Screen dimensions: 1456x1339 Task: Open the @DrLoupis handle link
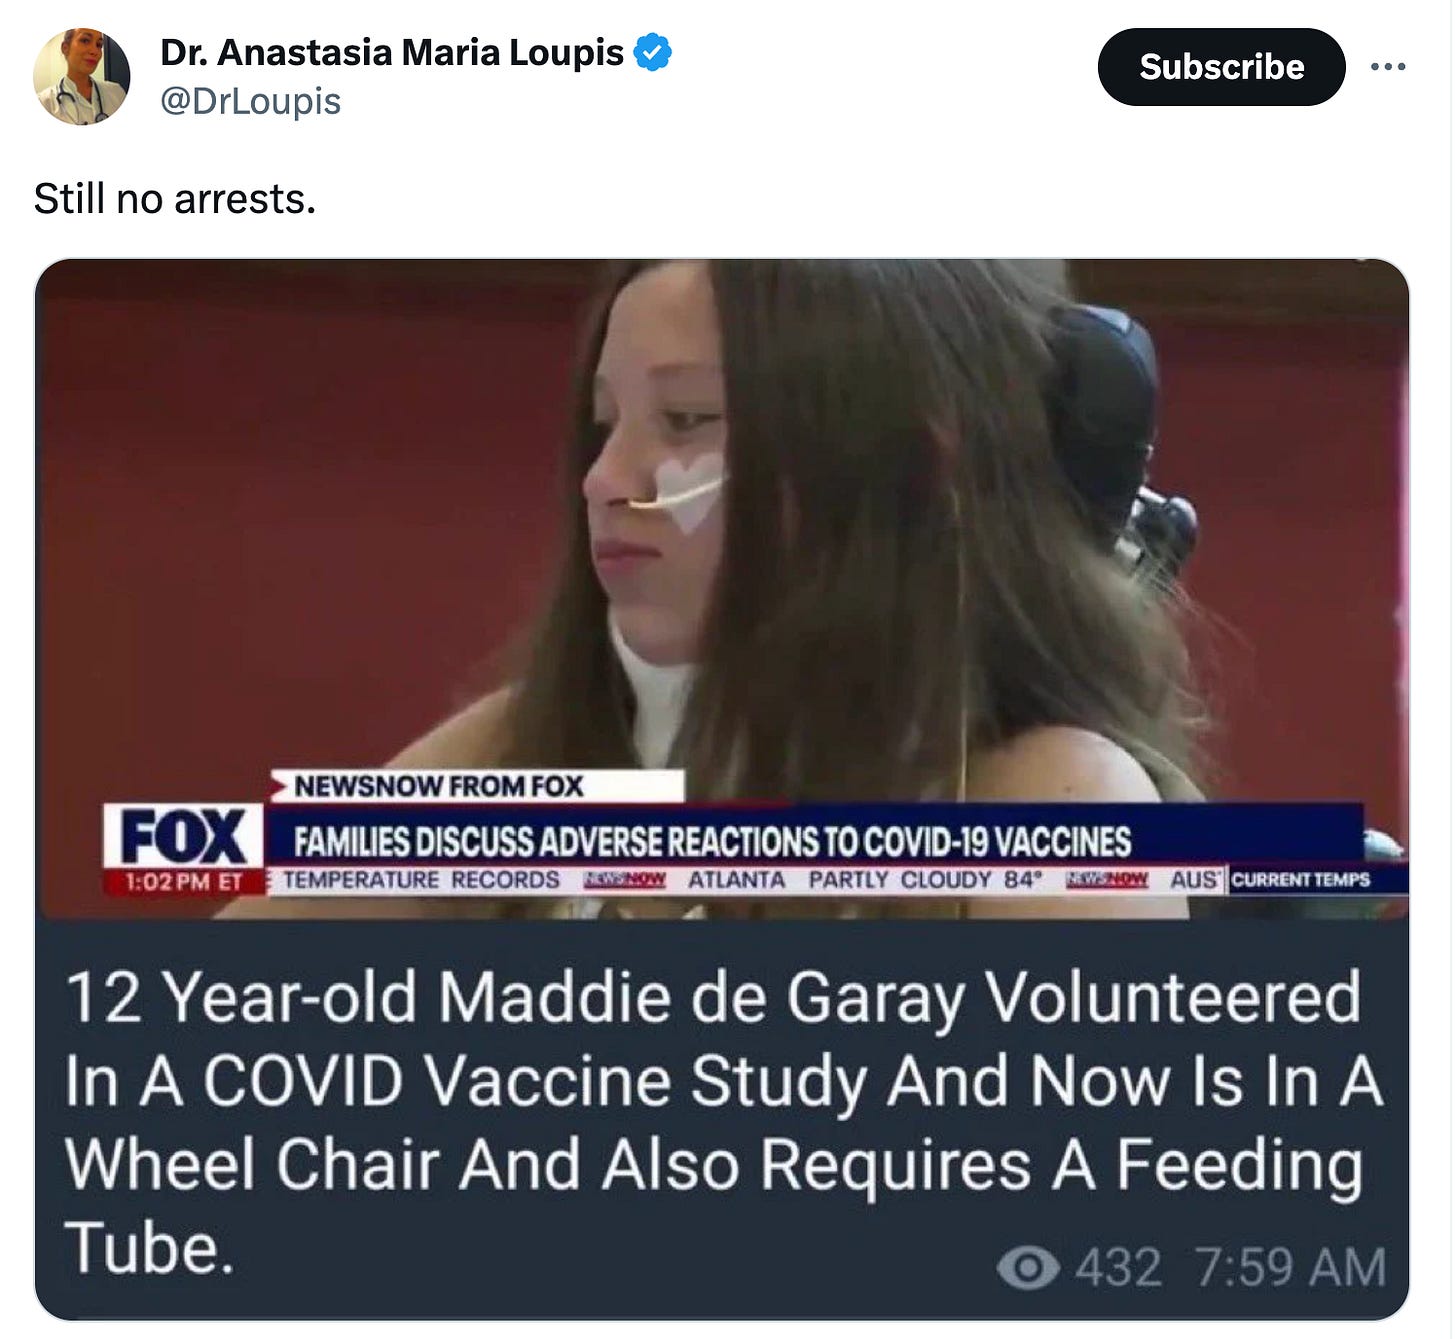pyautogui.click(x=251, y=101)
